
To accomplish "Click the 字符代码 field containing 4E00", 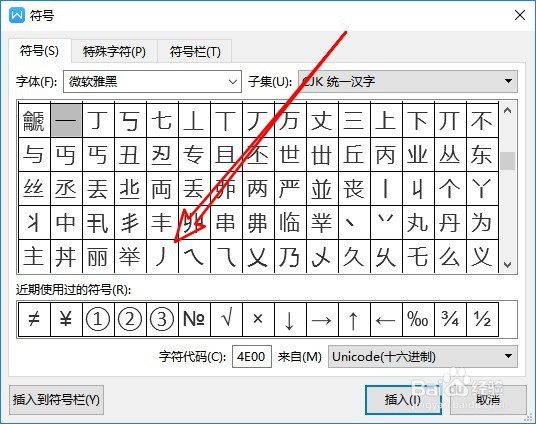I will [x=252, y=357].
